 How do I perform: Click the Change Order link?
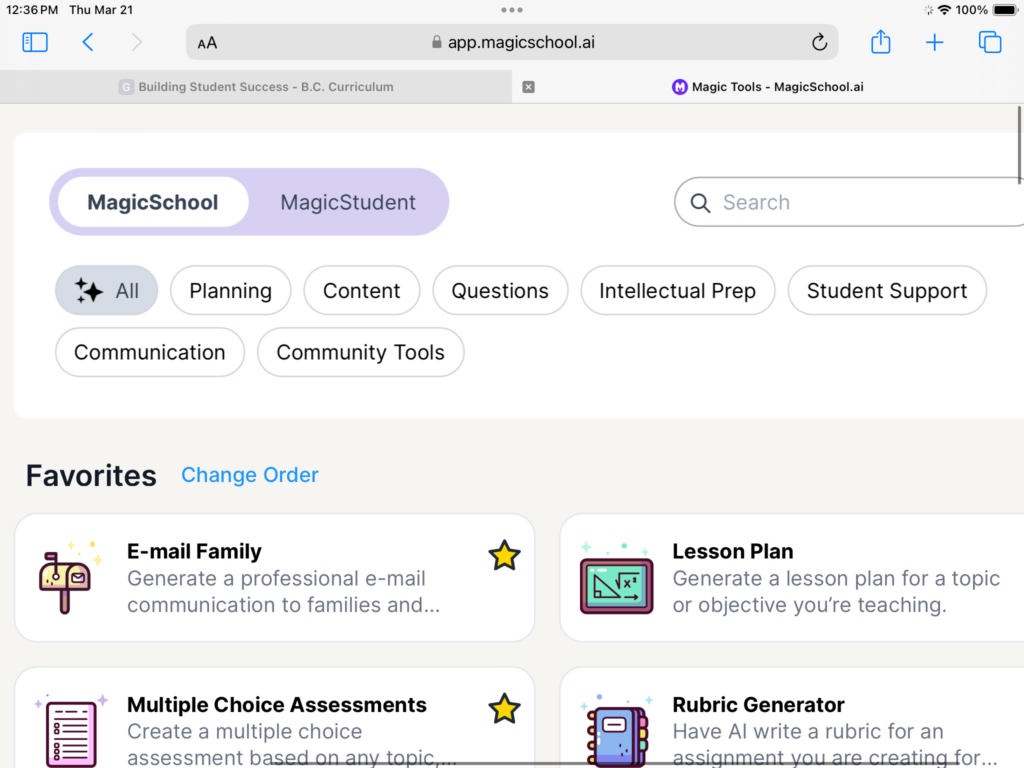coord(249,475)
